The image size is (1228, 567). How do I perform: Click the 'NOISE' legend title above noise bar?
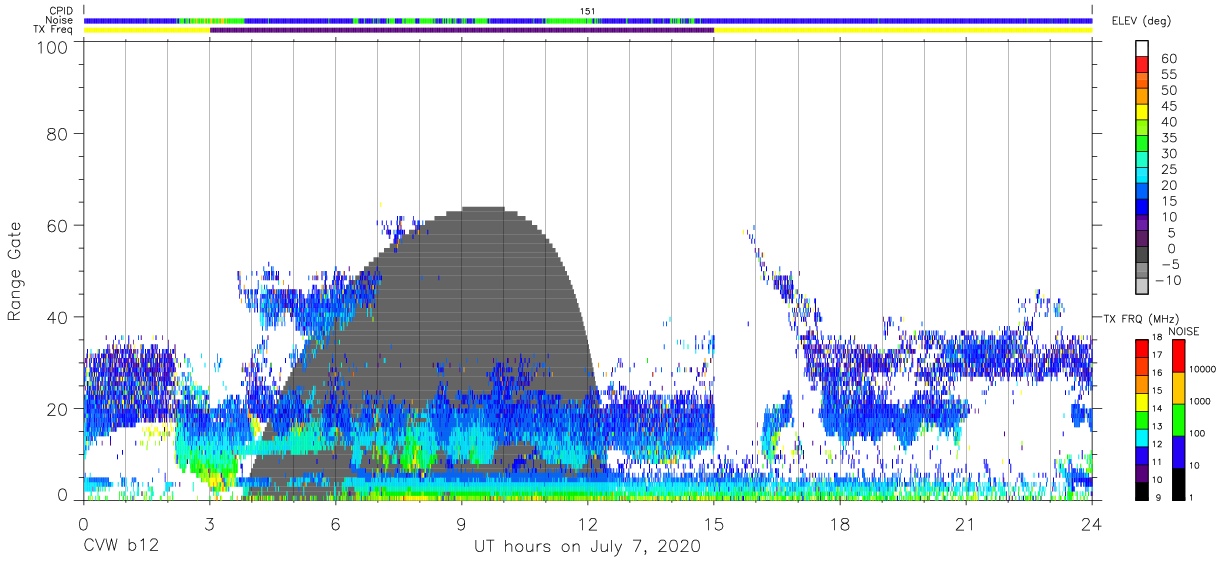[x=1185, y=331]
